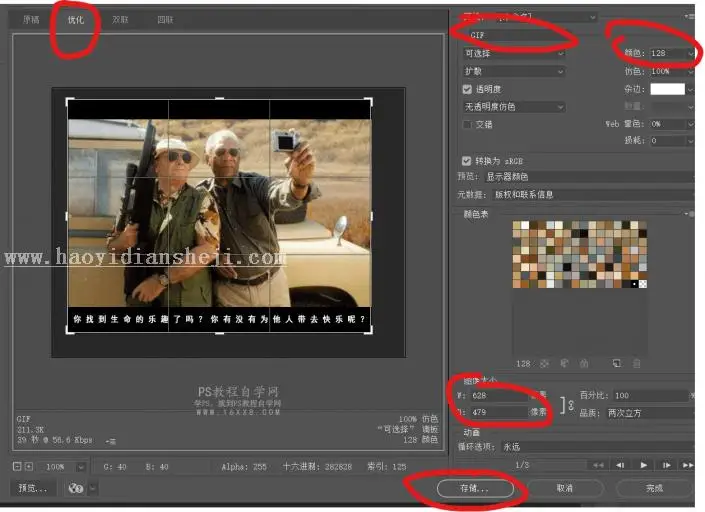705x512 pixels.
Task: Click the 完成 done button
Action: pos(654,488)
